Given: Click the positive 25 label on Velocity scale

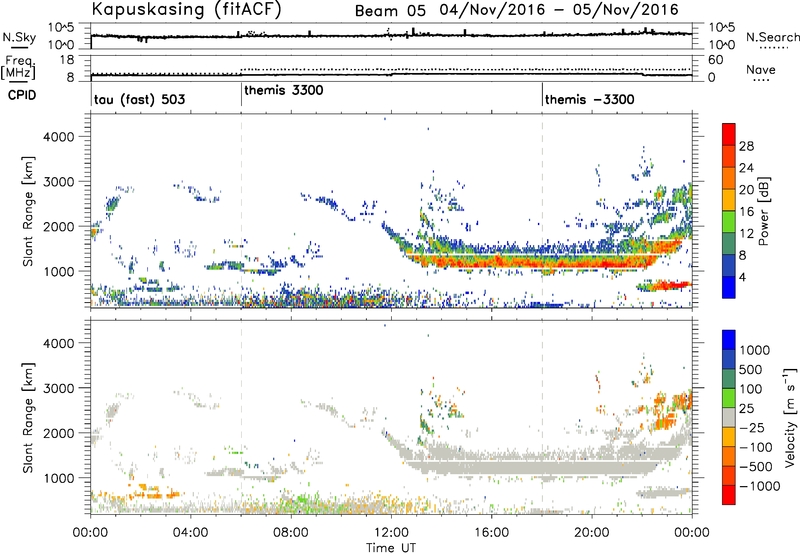Looking at the screenshot, I should pos(747,408).
